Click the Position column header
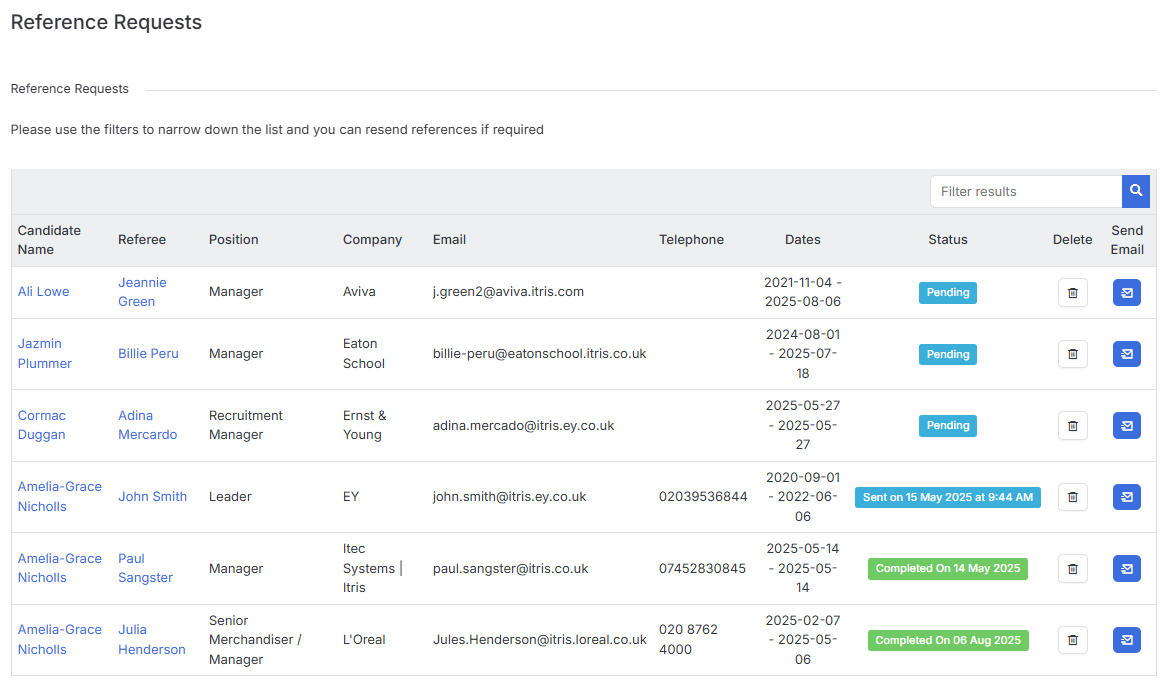This screenshot has width=1171, height=696. pyautogui.click(x=234, y=240)
